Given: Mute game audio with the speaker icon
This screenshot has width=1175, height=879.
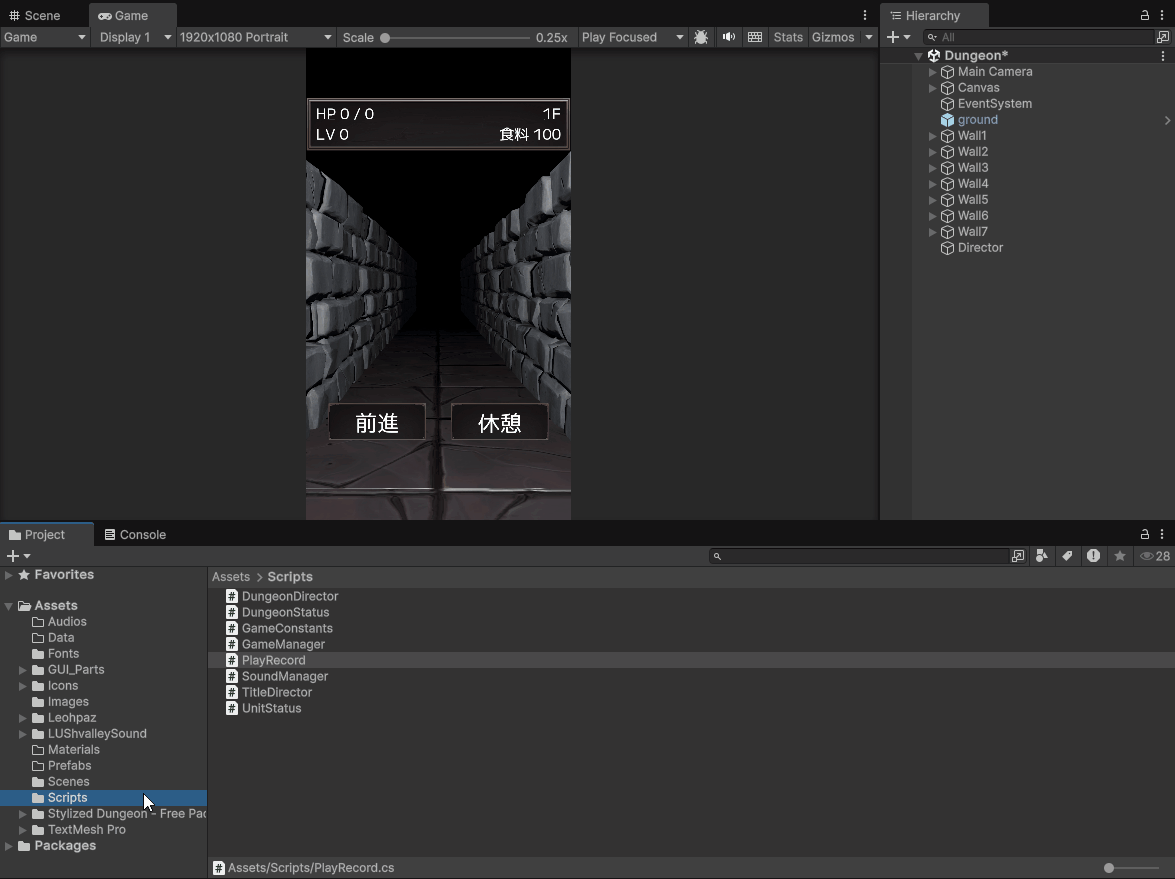Looking at the screenshot, I should 728,37.
